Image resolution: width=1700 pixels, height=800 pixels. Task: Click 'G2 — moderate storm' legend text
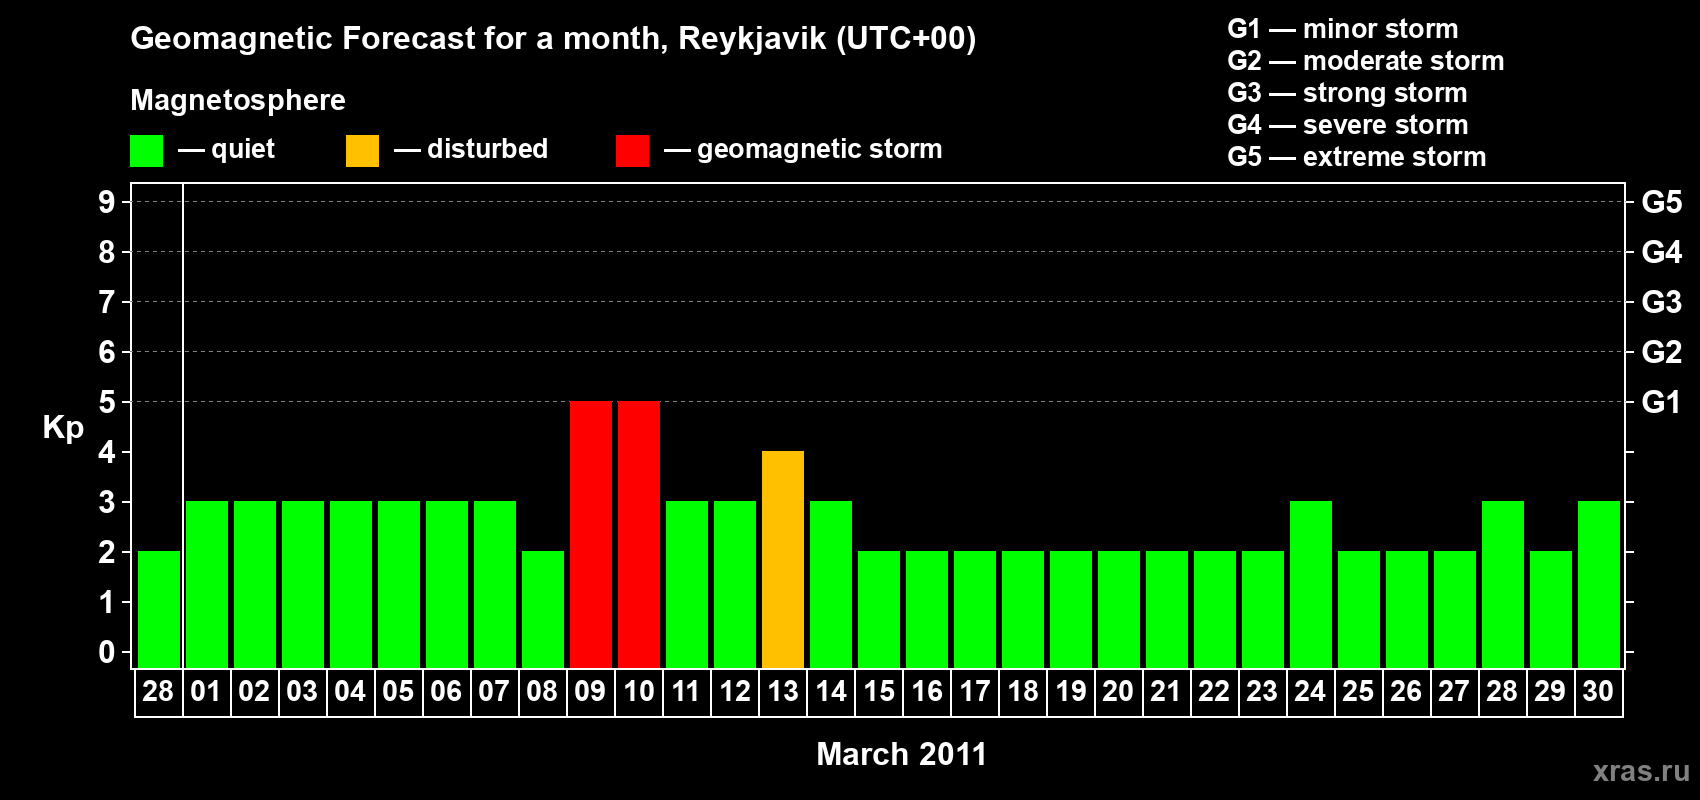tap(1366, 61)
